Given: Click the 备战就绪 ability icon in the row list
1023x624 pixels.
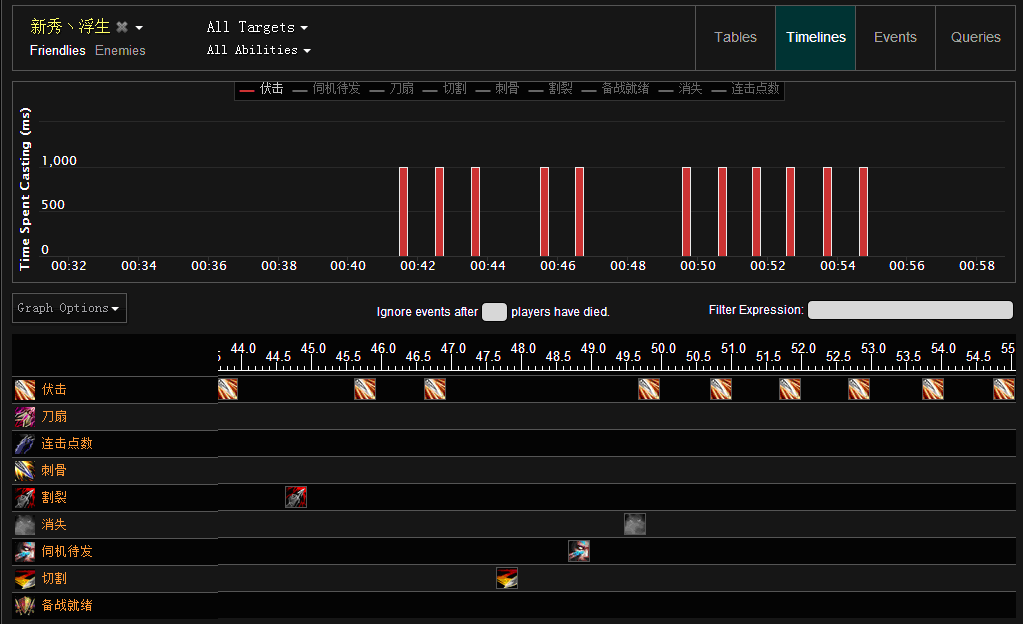Looking at the screenshot, I should click(25, 606).
